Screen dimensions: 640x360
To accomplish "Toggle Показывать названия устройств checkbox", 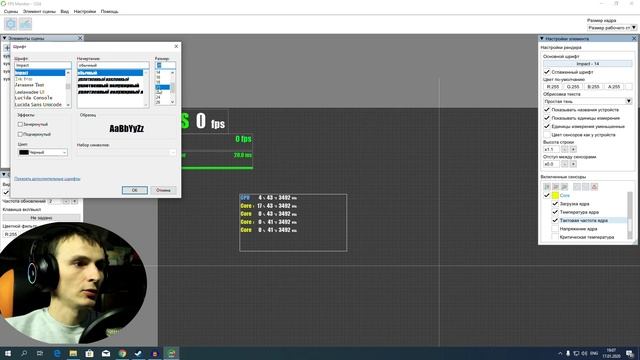I will [547, 110].
